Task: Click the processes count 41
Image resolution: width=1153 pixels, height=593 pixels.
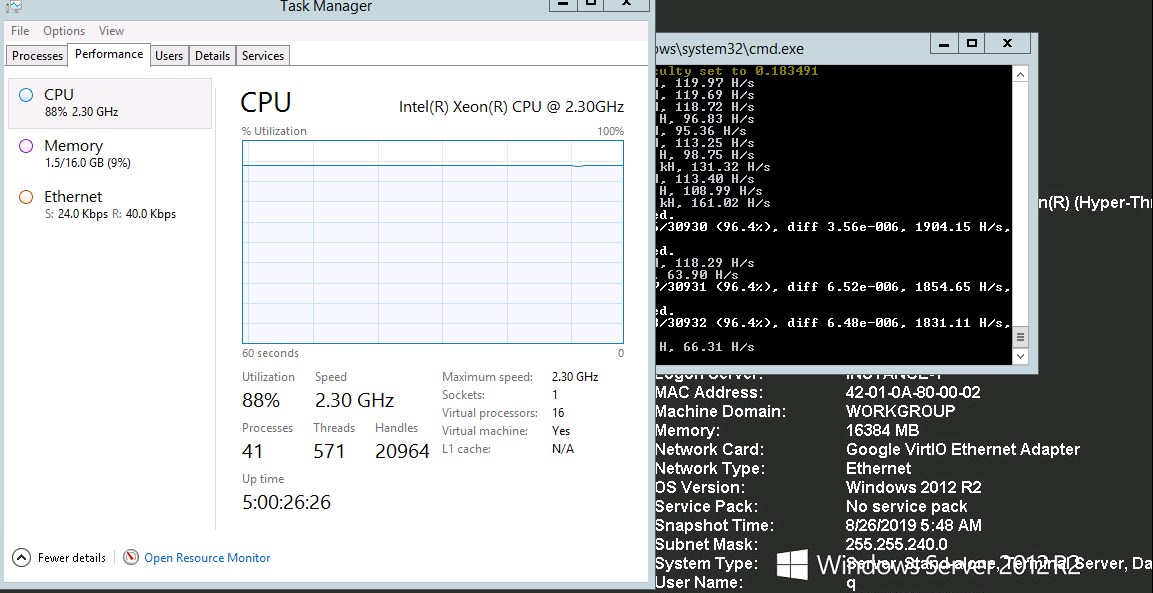Action: [x=252, y=451]
